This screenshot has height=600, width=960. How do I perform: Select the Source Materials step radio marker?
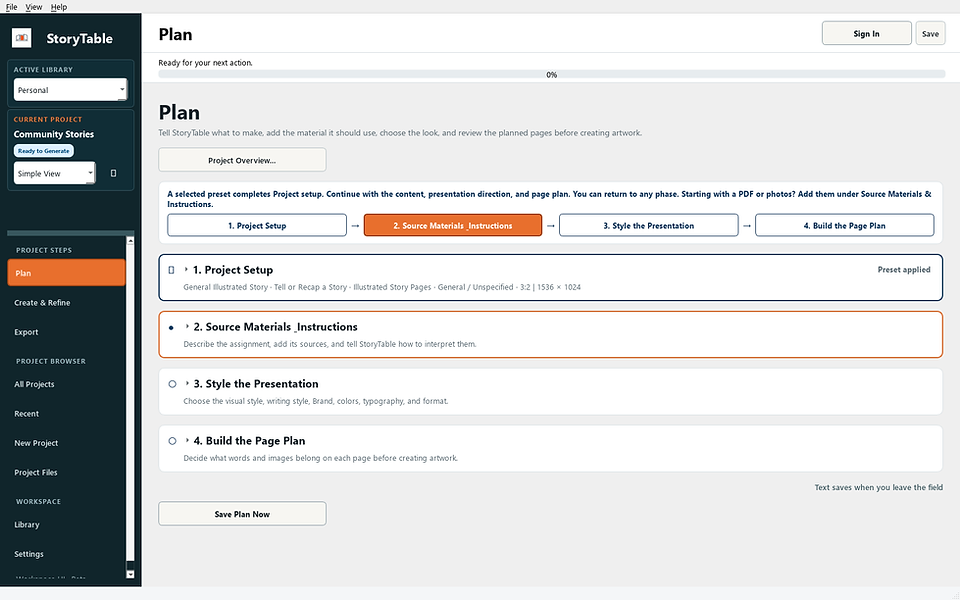pos(171,328)
